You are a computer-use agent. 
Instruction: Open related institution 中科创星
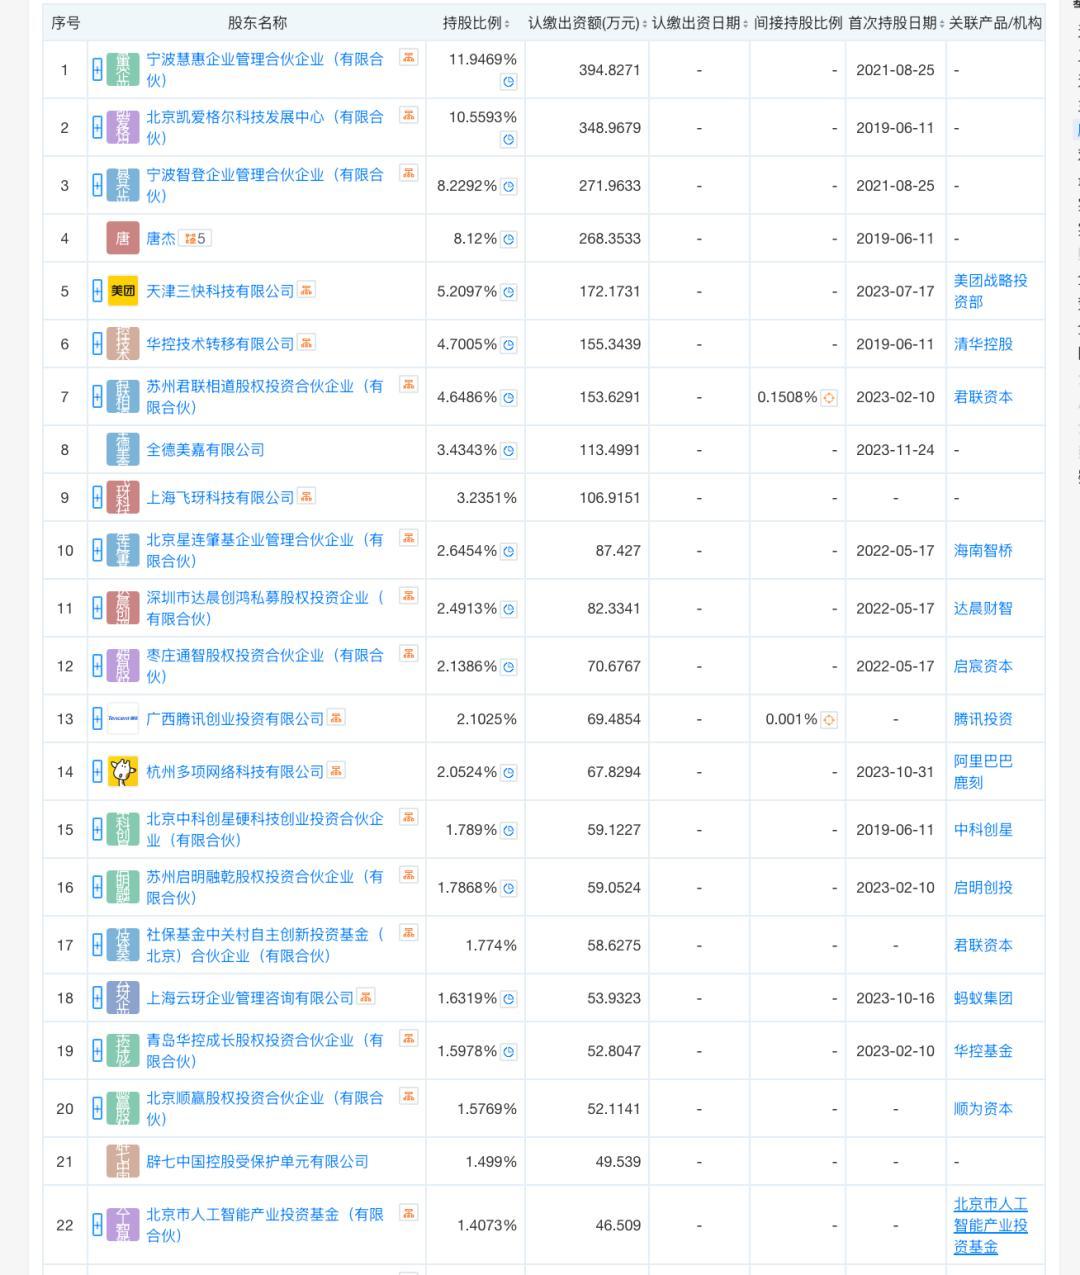coord(983,830)
